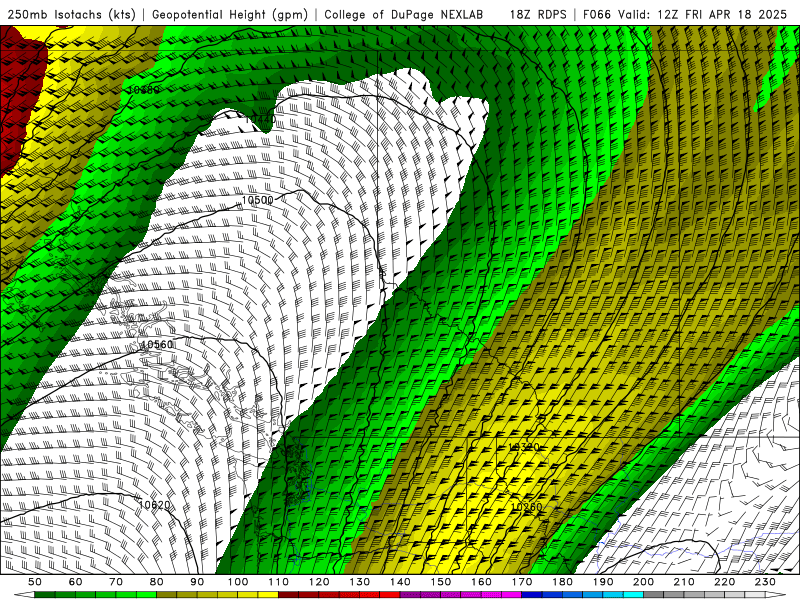This screenshot has width=800, height=600.
Task: Click the 'Valid: 12Z FRI APR 18 2025' text
Action: pyautogui.click(x=703, y=15)
